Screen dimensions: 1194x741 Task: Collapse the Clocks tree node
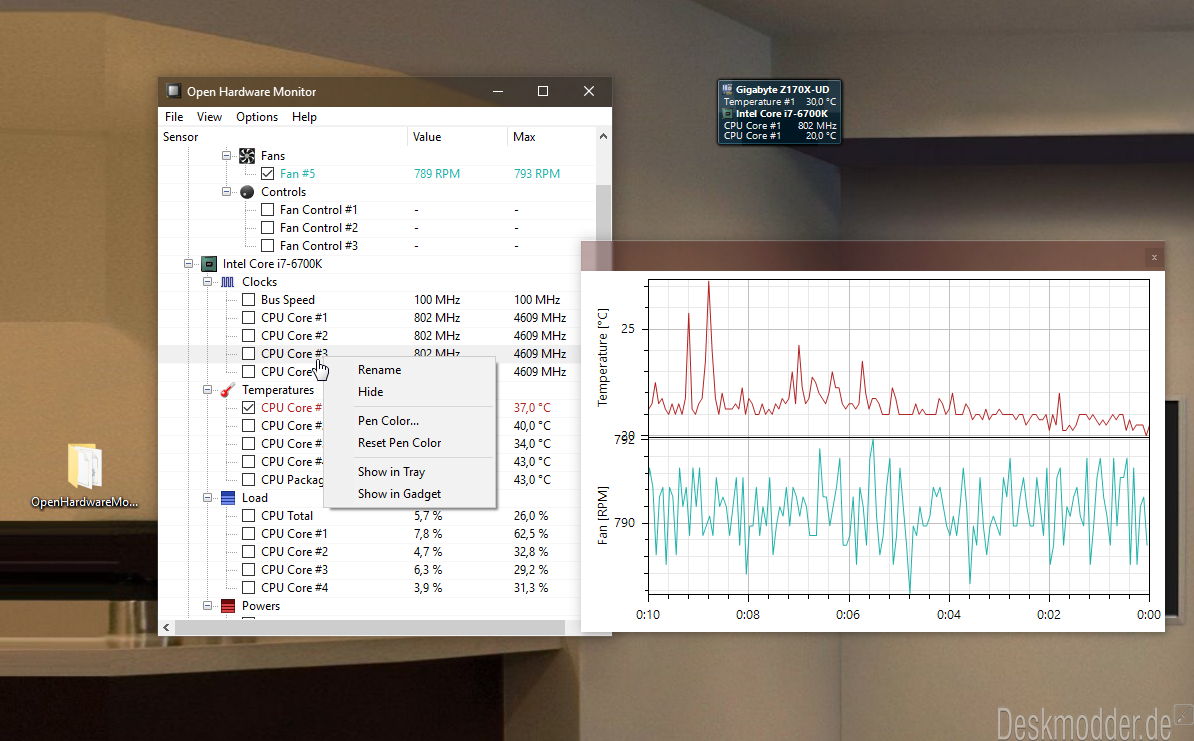207,282
